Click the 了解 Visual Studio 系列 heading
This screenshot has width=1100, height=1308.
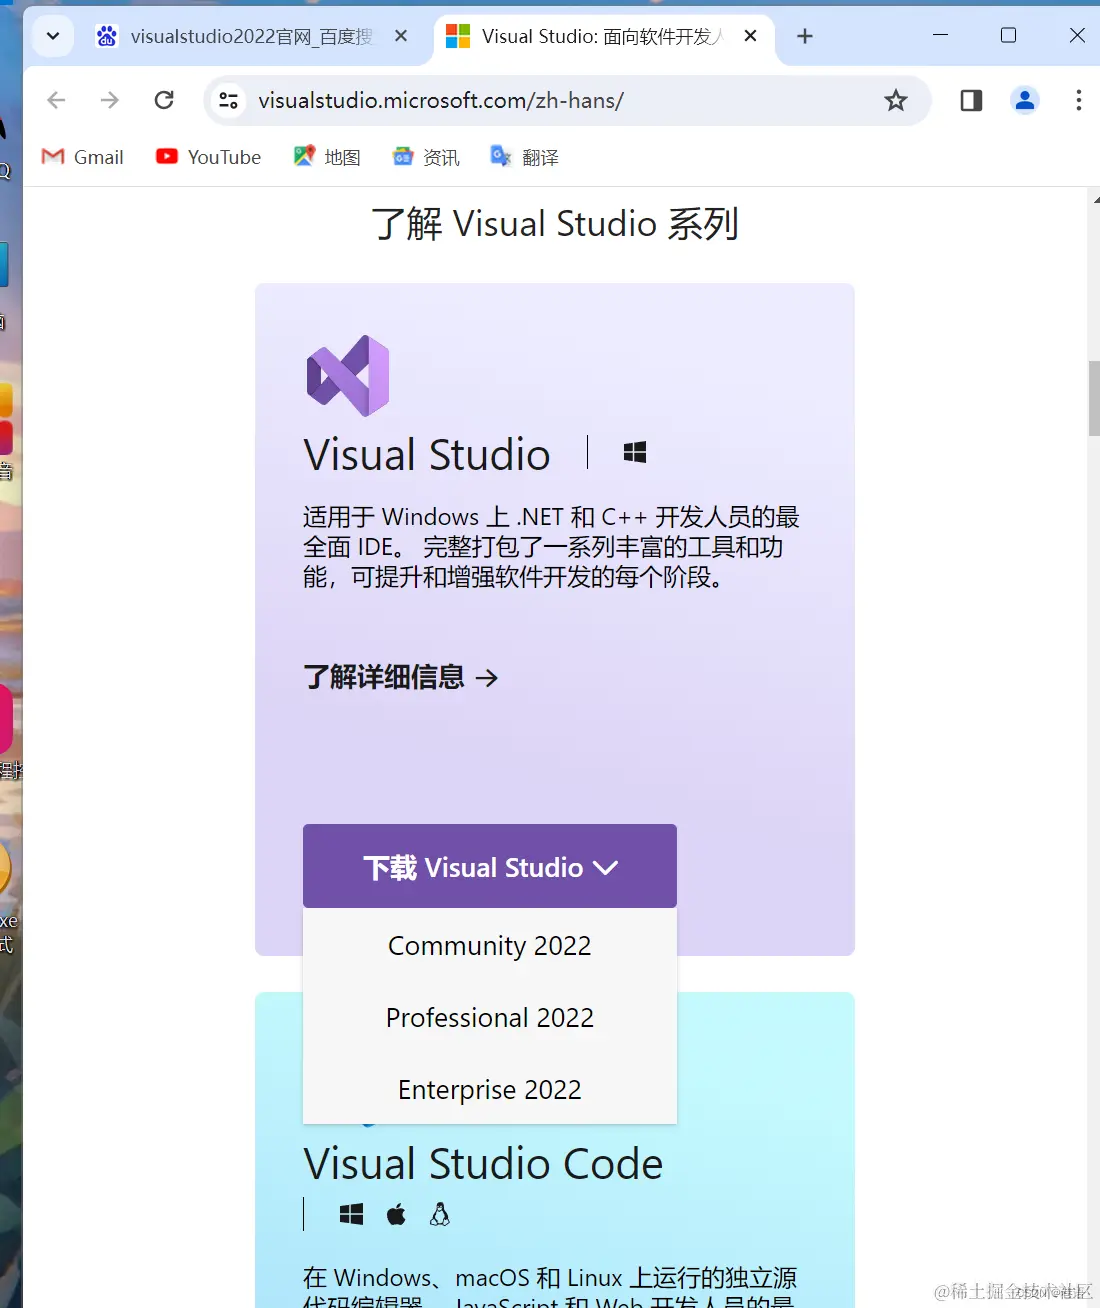pos(555,223)
